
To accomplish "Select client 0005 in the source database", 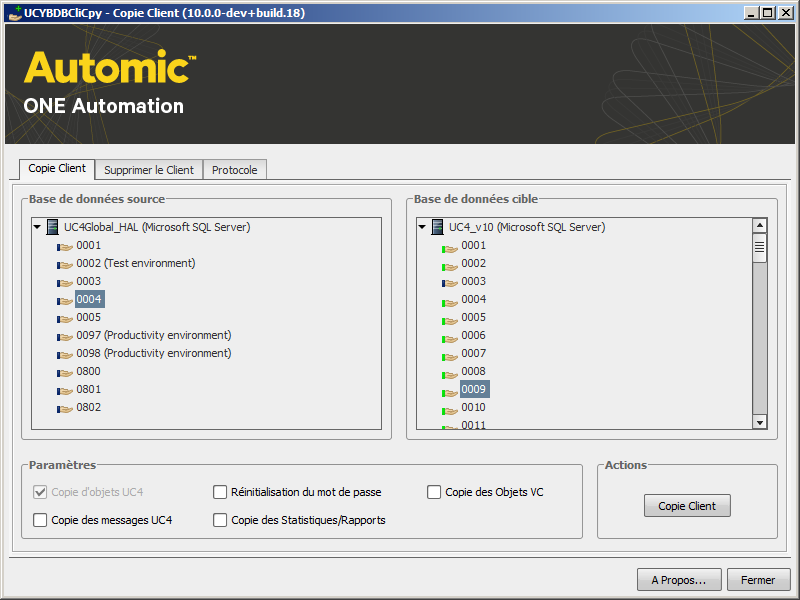I will click(89, 318).
